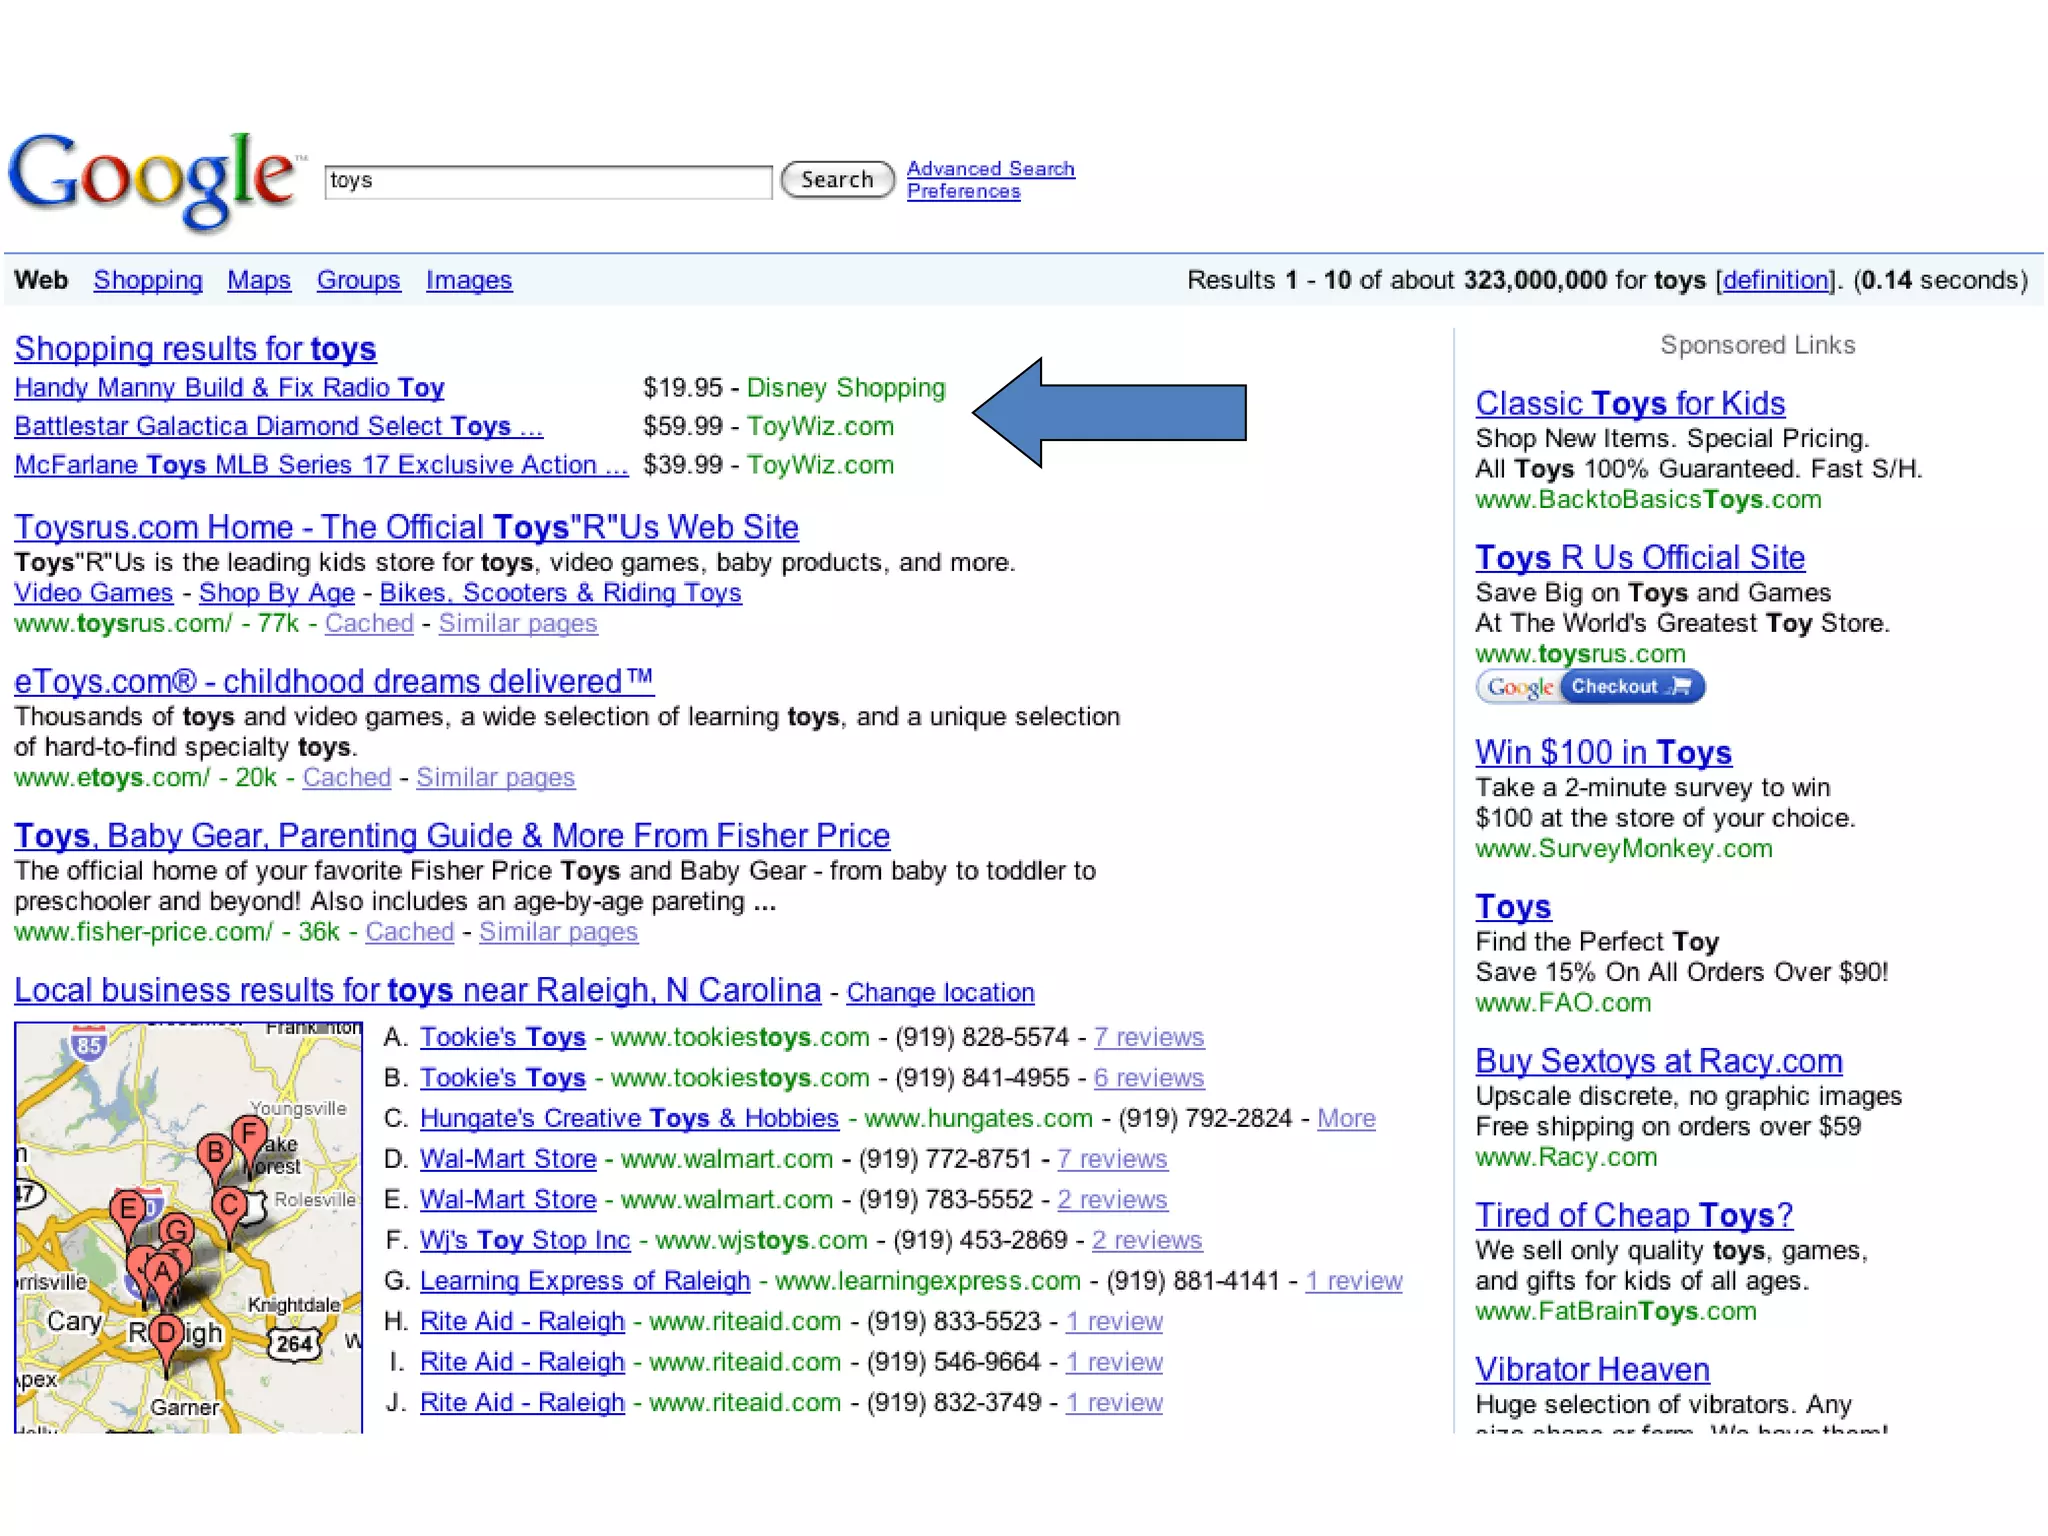Click the Change location link
Image resolution: width=2048 pixels, height=1536 pixels.
click(x=940, y=992)
